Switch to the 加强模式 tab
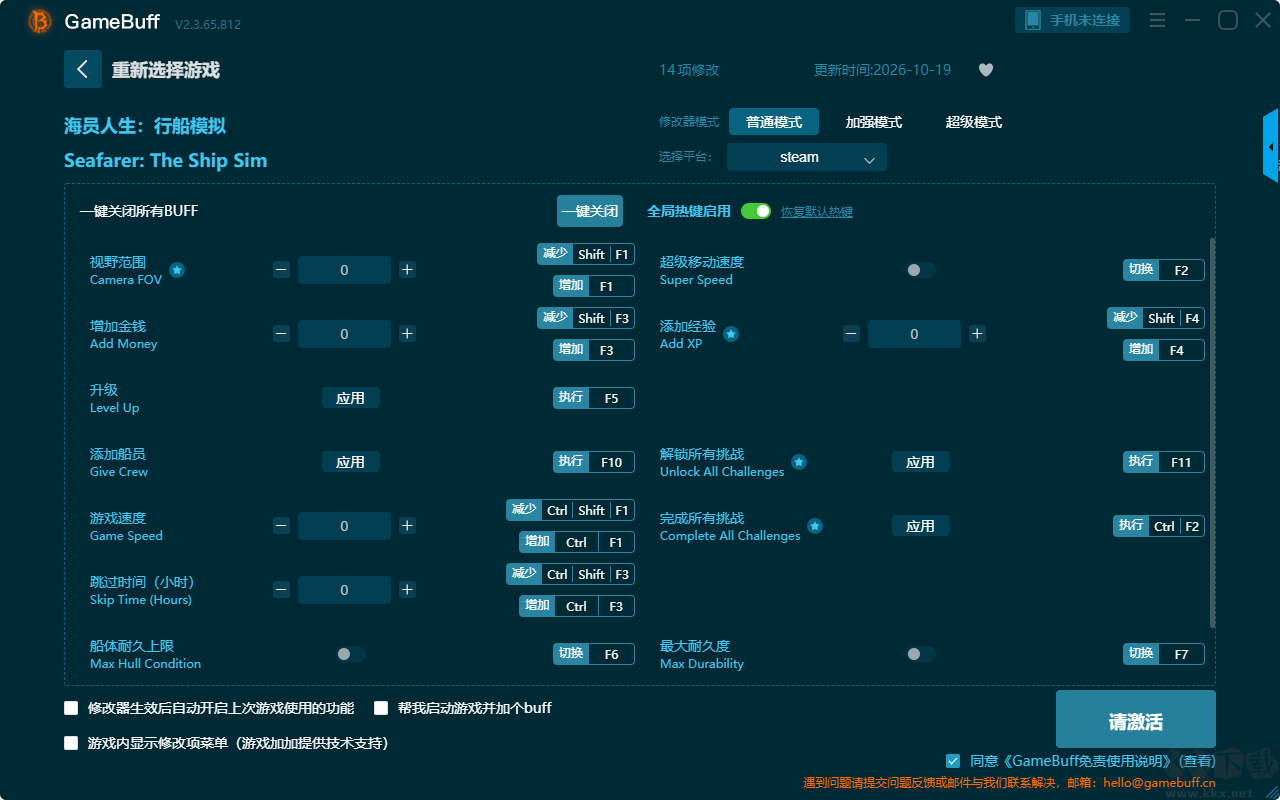 (874, 122)
